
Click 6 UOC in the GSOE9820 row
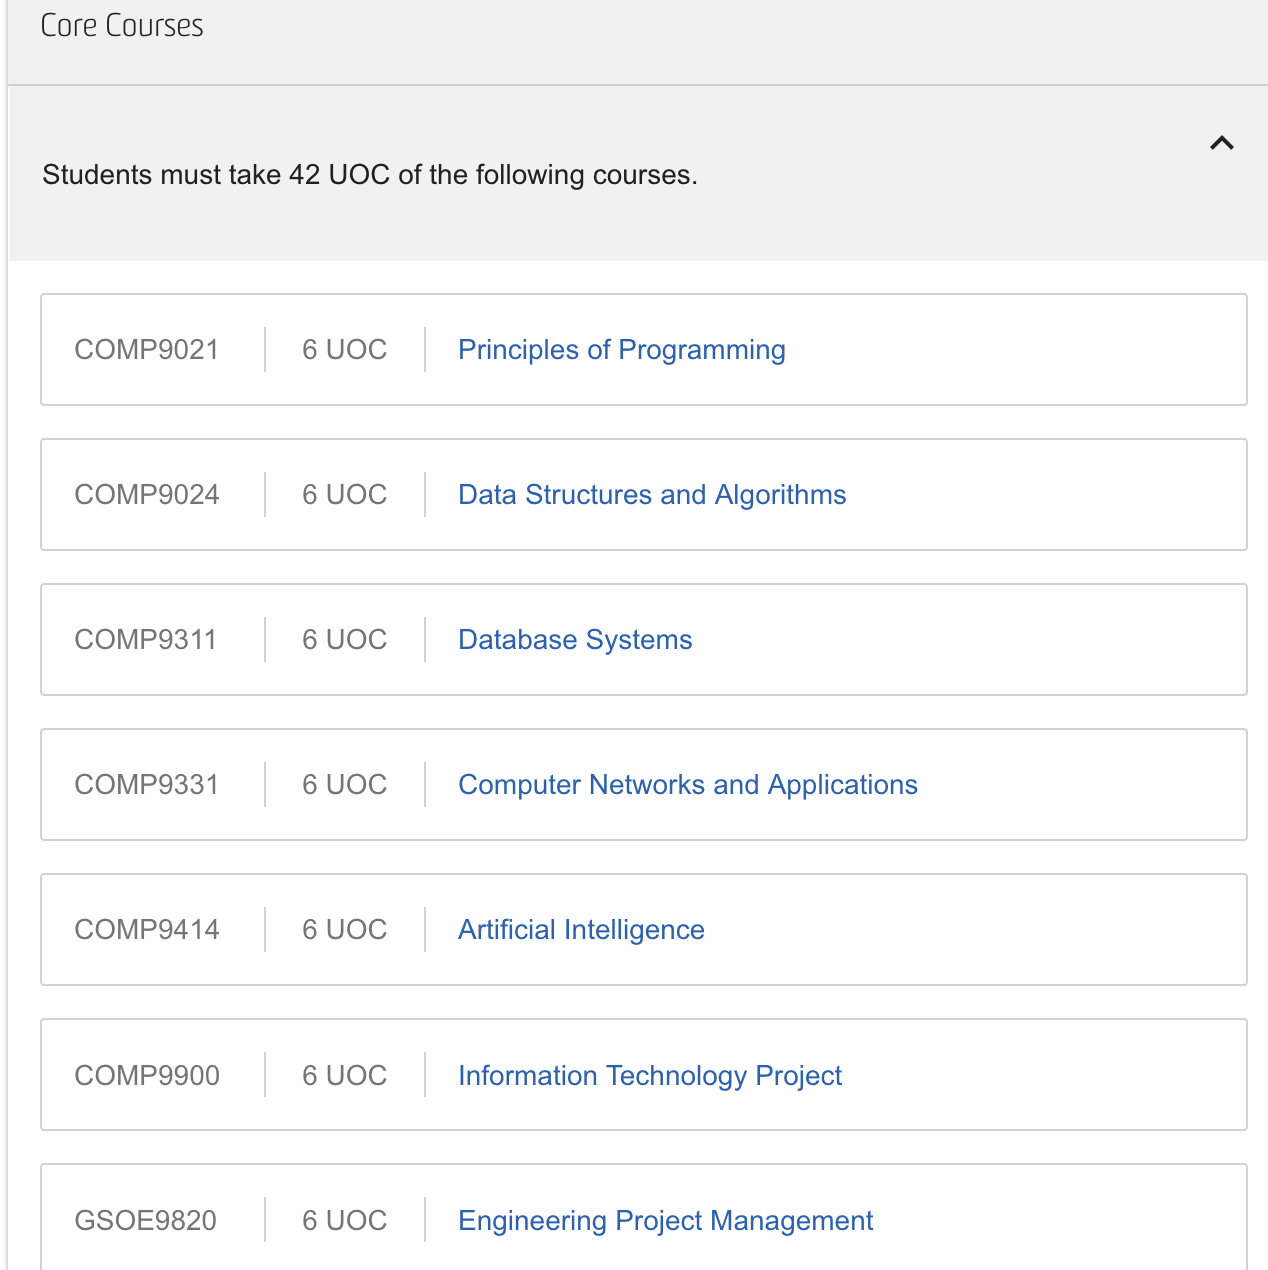[x=344, y=1221]
